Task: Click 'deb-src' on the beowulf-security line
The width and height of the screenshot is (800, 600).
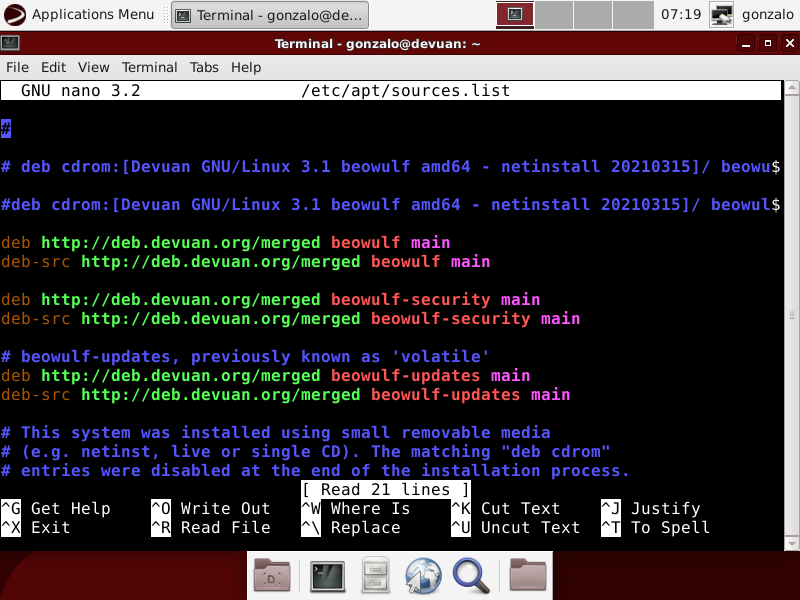Action: pos(36,319)
